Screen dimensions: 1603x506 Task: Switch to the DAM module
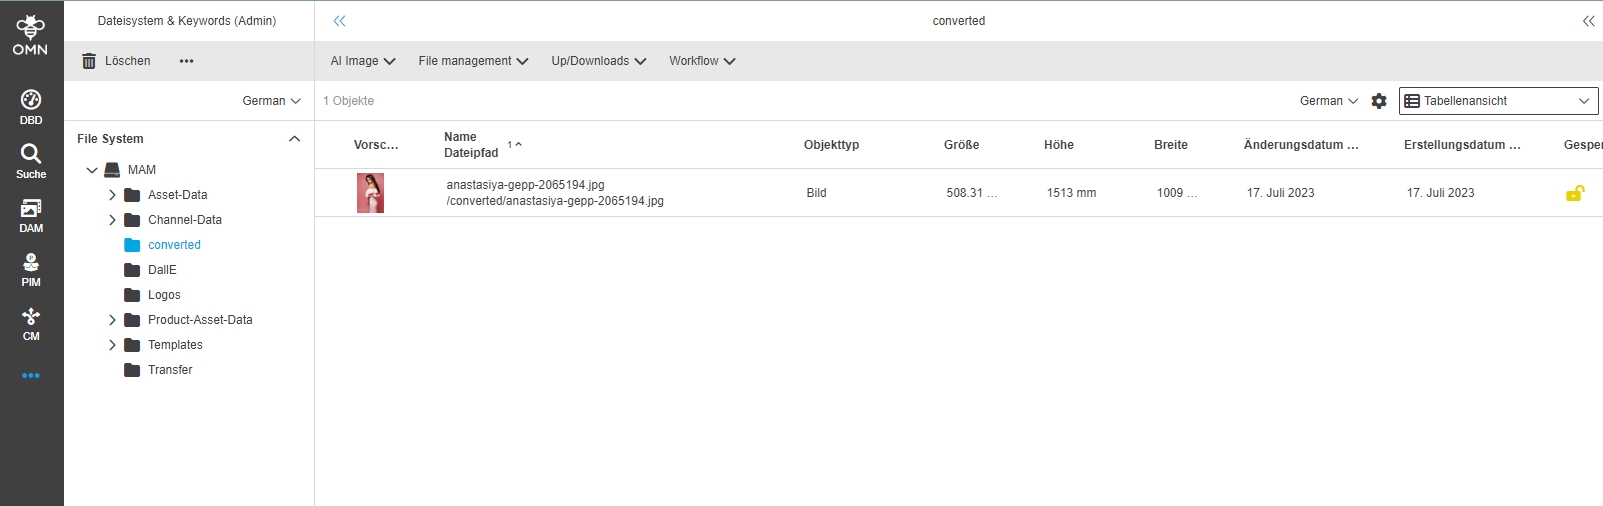coord(31,214)
